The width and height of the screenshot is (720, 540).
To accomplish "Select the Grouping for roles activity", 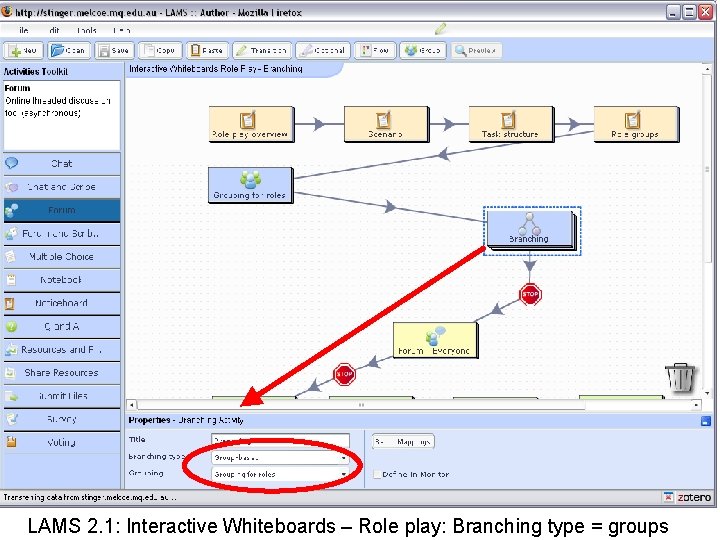I will point(250,185).
